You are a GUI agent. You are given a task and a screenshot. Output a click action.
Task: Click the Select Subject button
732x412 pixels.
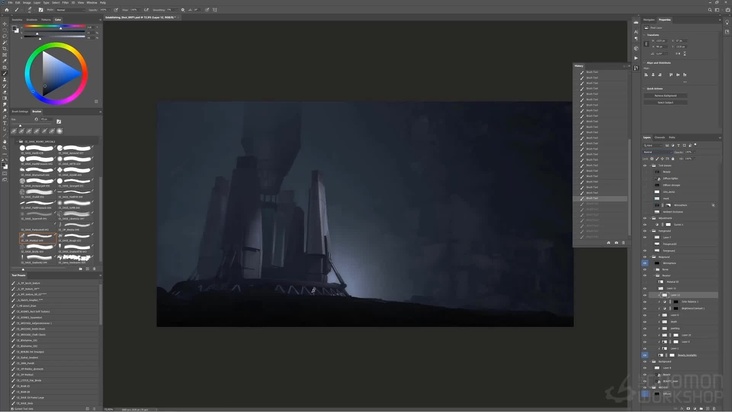(x=665, y=102)
